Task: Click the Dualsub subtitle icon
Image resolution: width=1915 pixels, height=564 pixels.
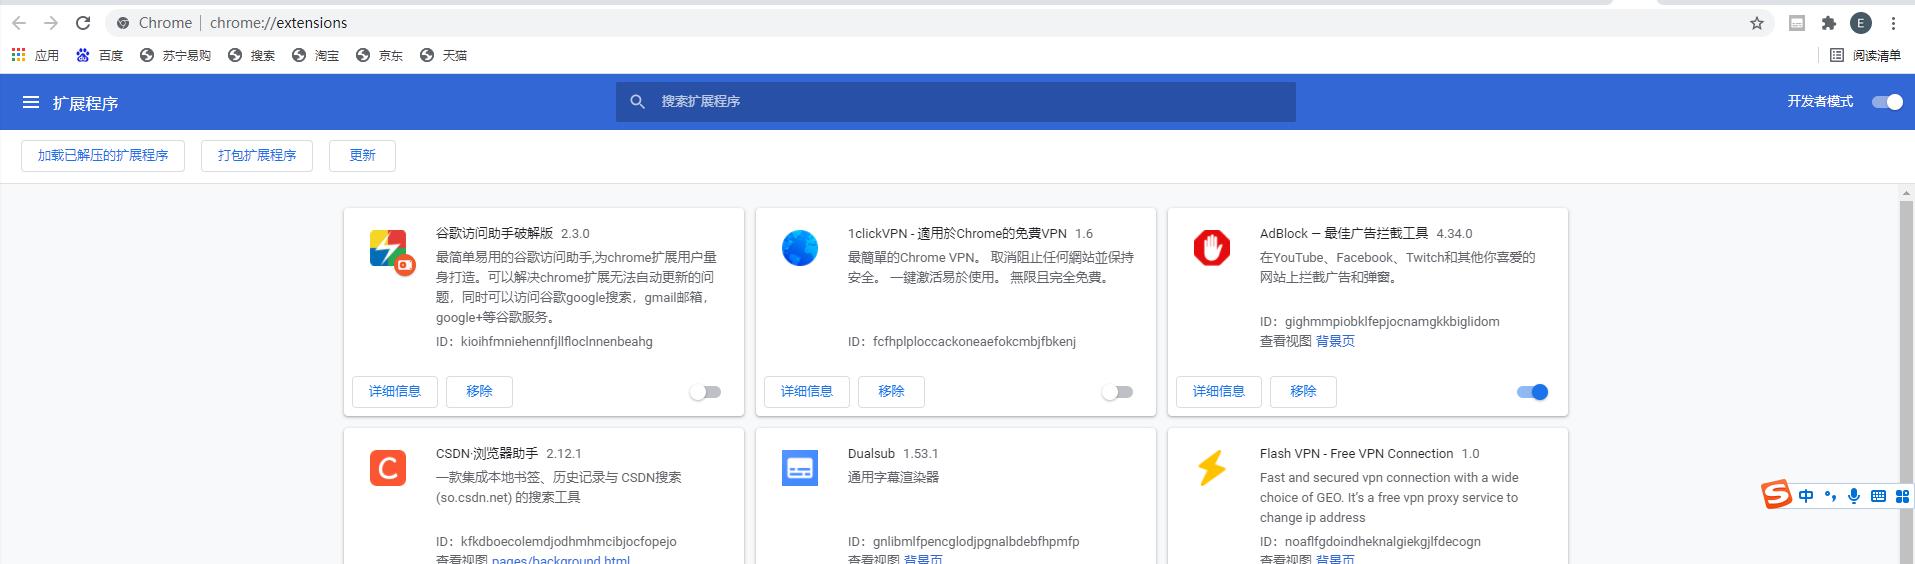Action: pyautogui.click(x=800, y=468)
